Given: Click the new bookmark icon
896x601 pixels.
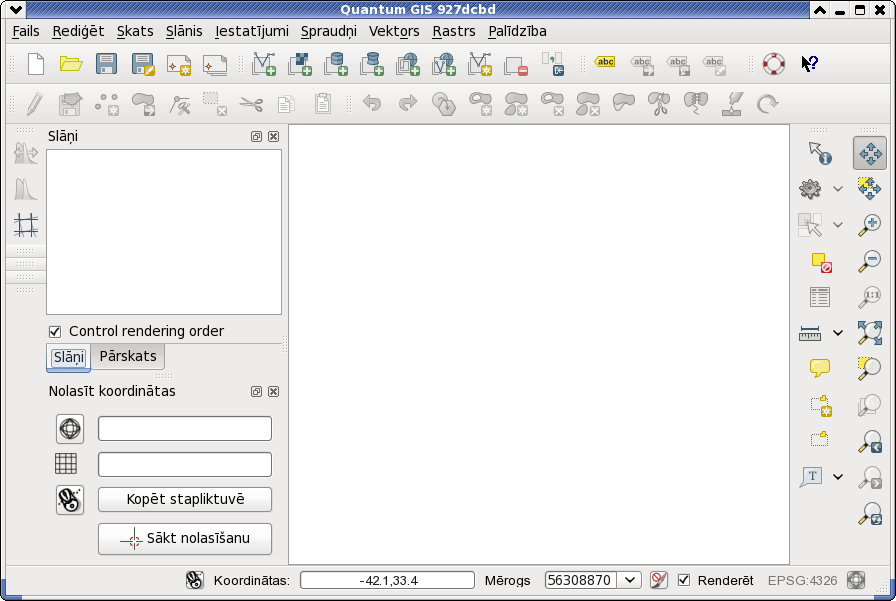Looking at the screenshot, I should (821, 405).
